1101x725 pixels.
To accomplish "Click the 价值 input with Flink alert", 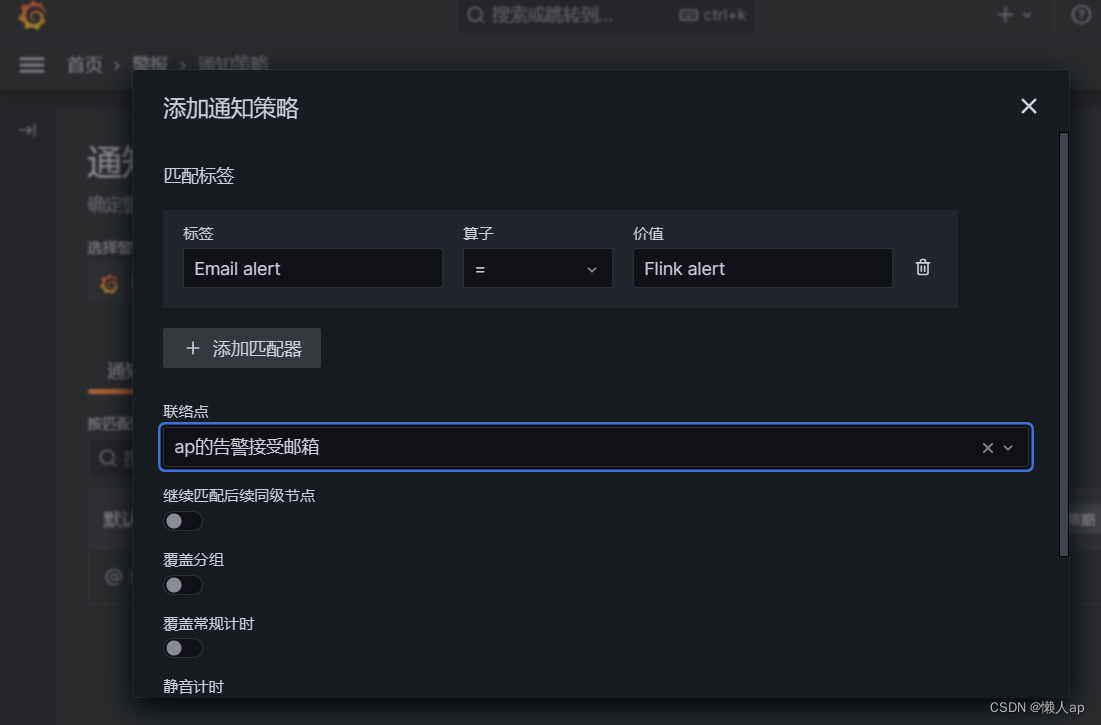I will 763,268.
